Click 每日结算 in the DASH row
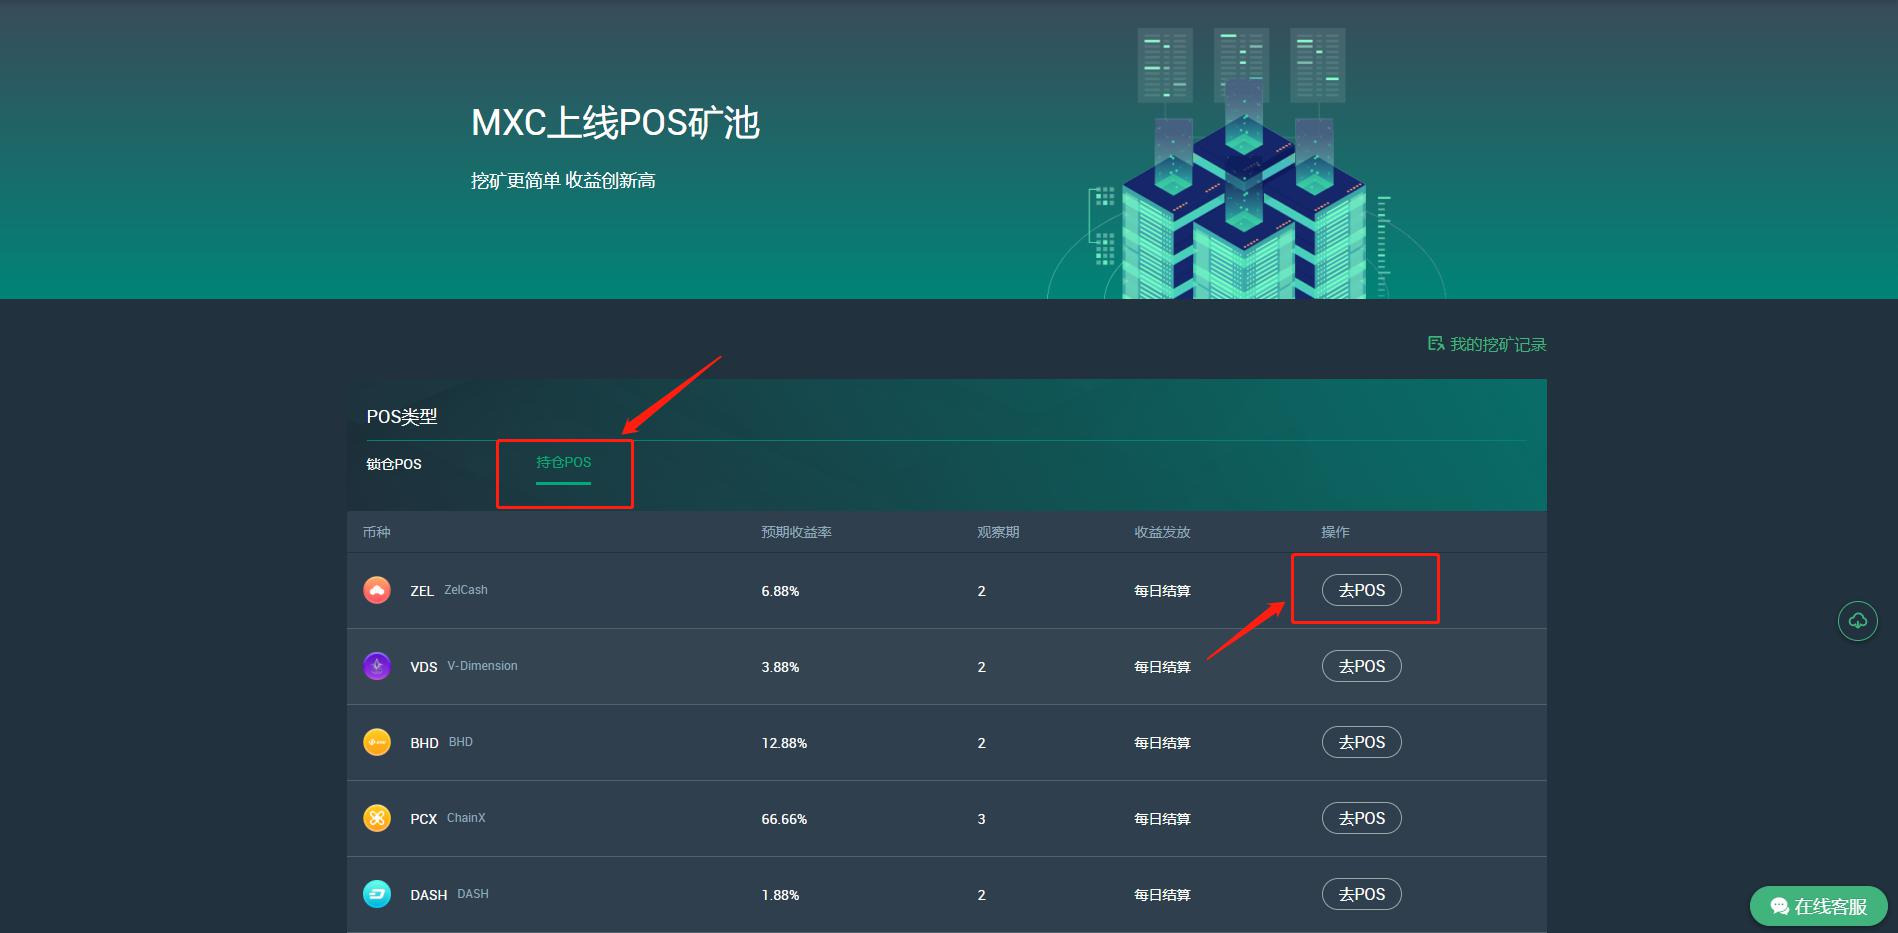This screenshot has width=1898, height=933. (x=1162, y=895)
